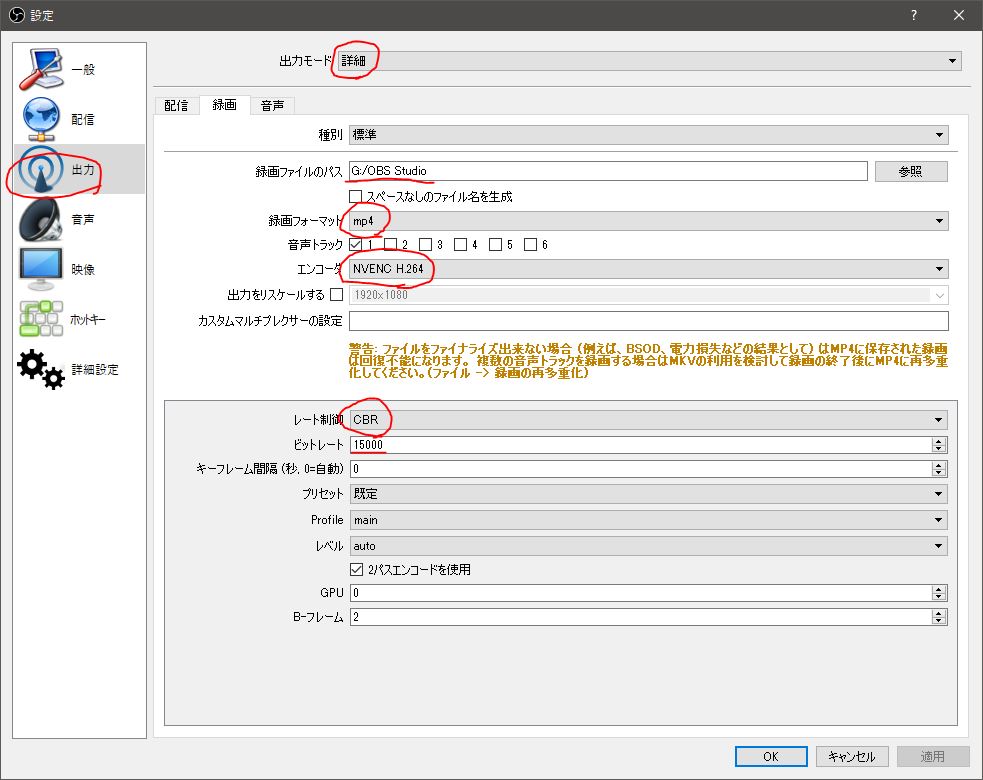The height and width of the screenshot is (780, 983).
Task: Open the 種別 dropdown showing 標準
Action: click(x=648, y=134)
